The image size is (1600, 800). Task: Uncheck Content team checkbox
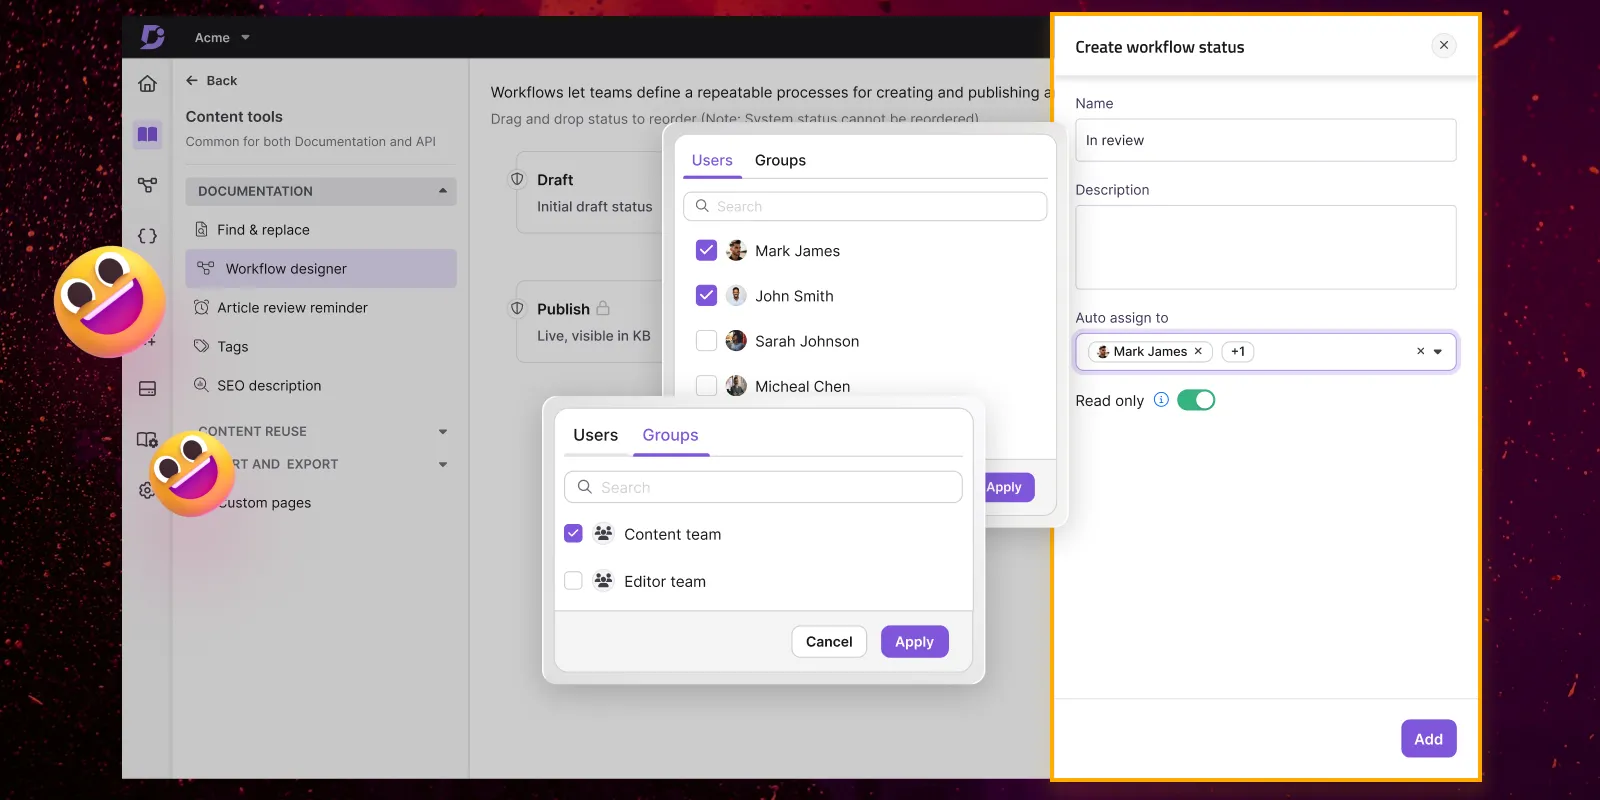pyautogui.click(x=573, y=533)
